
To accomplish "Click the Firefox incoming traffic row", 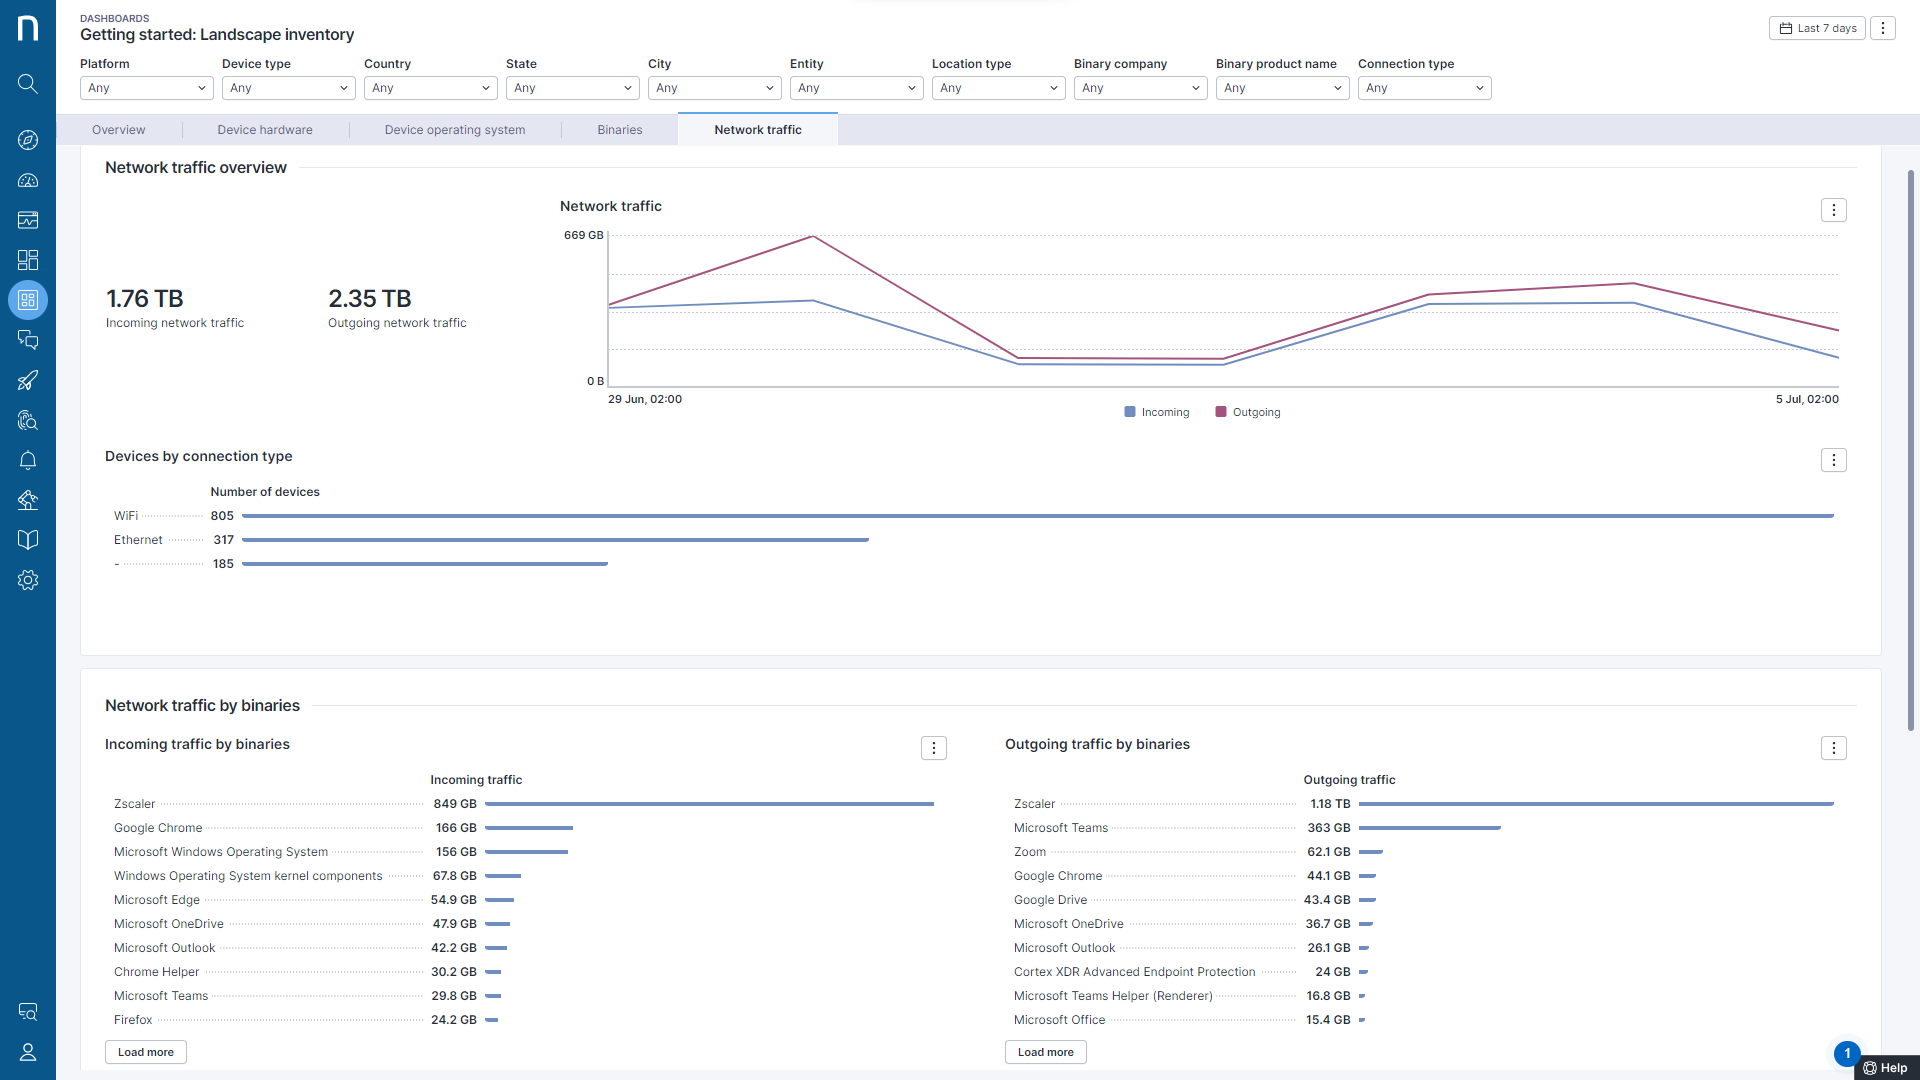I will 525,1020.
